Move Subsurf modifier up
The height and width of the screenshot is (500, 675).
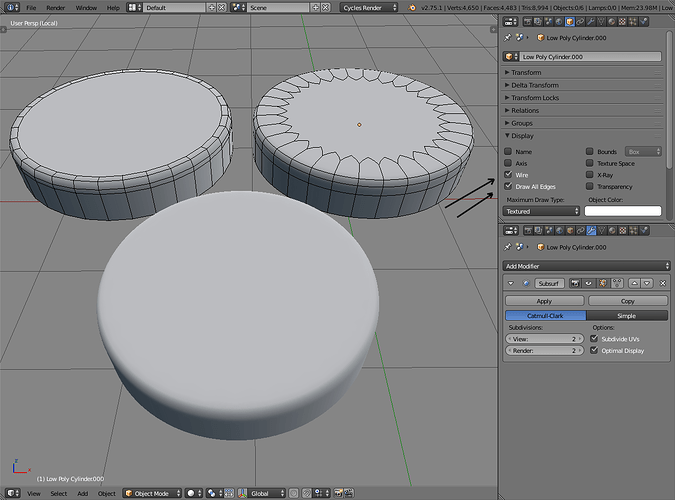[634, 283]
